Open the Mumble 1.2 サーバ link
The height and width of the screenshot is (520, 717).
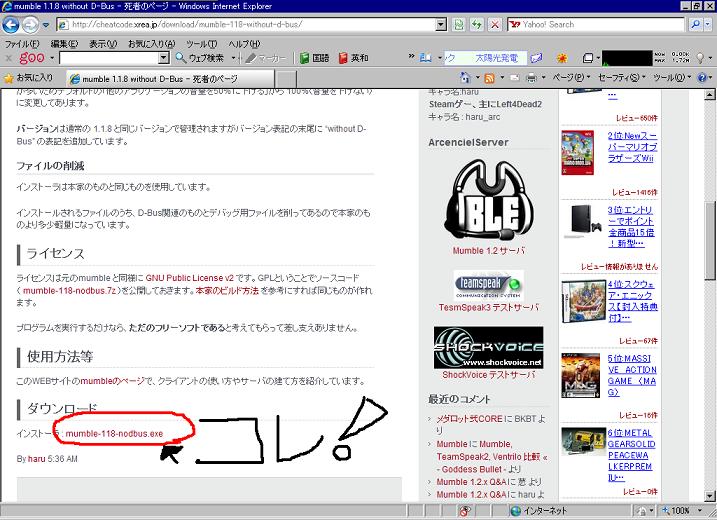[x=488, y=251]
